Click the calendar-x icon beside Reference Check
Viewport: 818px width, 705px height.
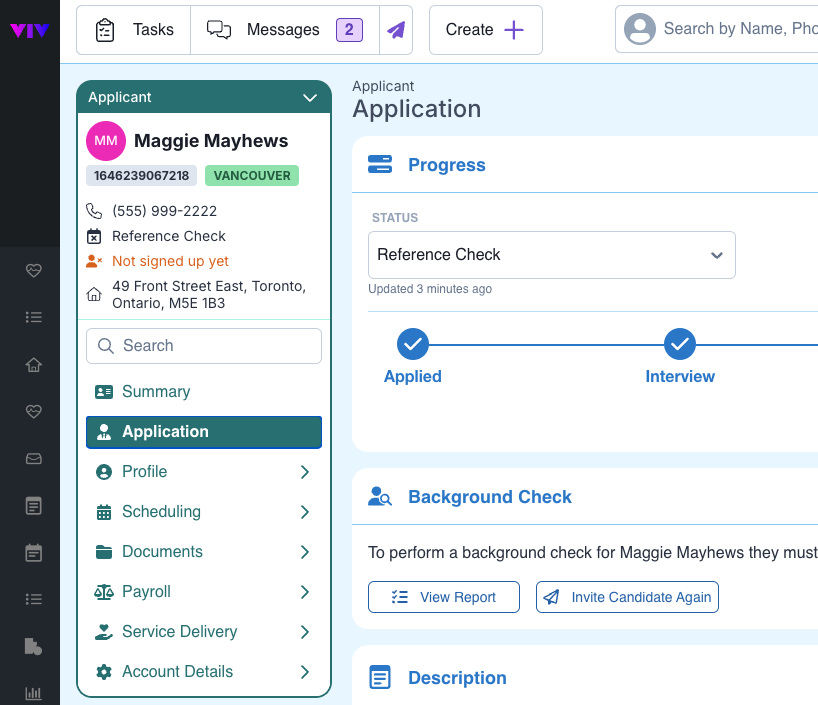pyautogui.click(x=94, y=236)
